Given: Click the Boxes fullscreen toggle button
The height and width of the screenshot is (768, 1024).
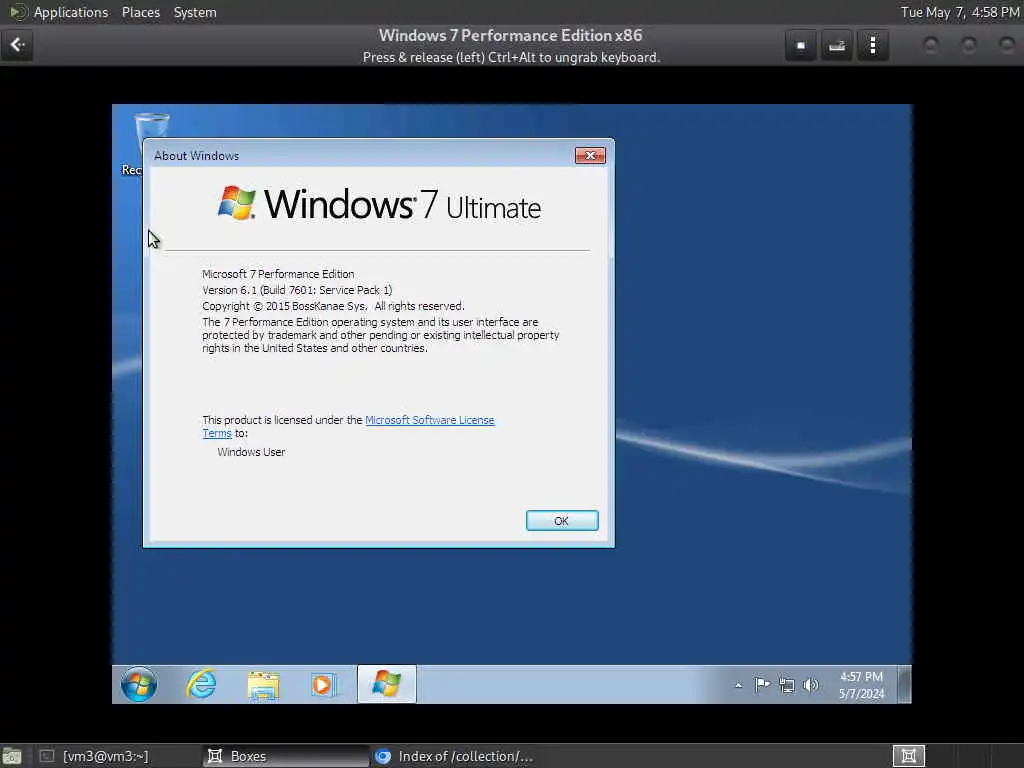Looking at the screenshot, I should 801,46.
